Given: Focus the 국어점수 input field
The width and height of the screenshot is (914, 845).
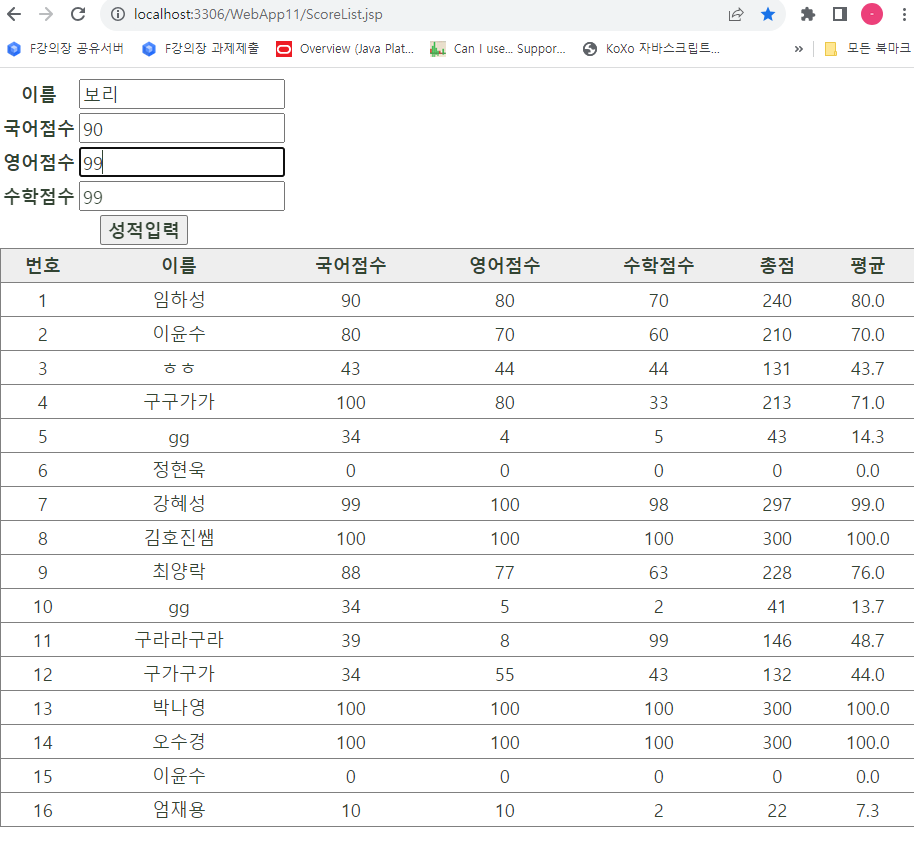Looking at the screenshot, I should click(x=182, y=128).
